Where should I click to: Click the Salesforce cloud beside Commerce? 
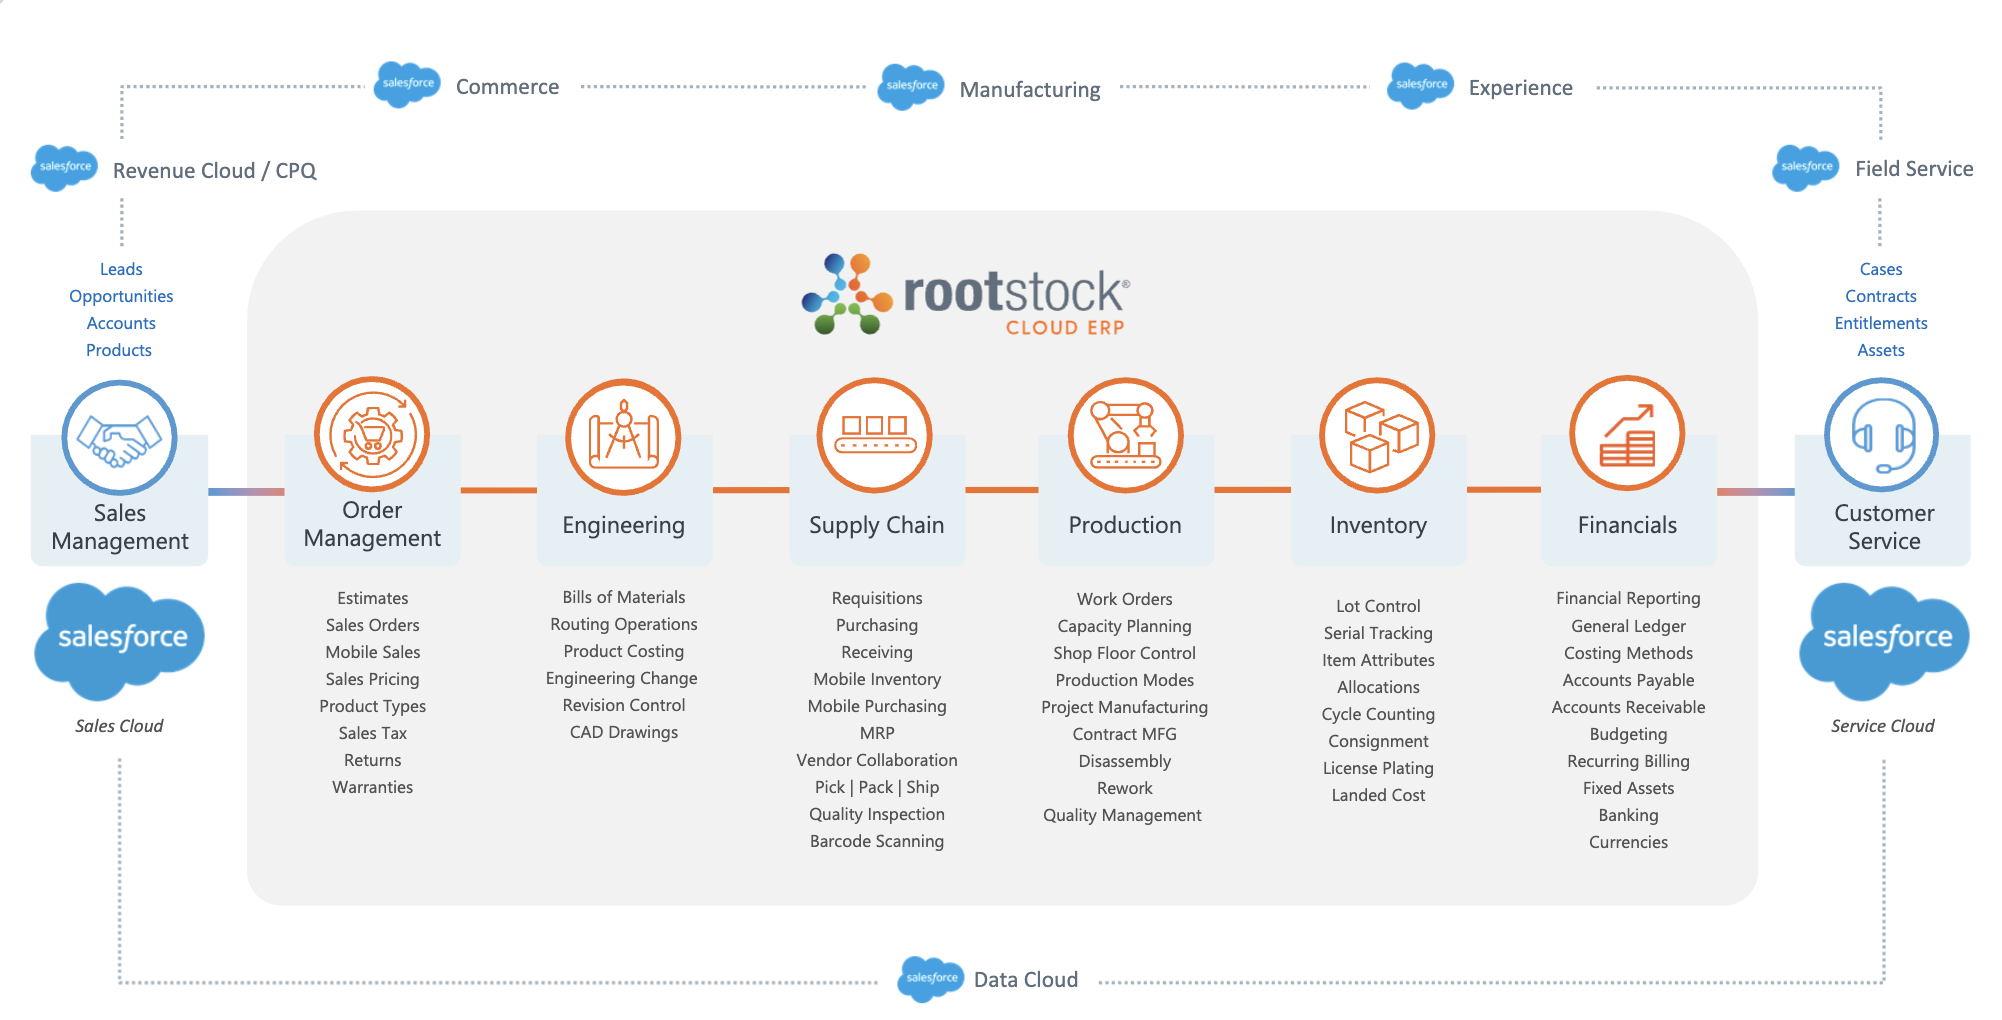coord(408,84)
